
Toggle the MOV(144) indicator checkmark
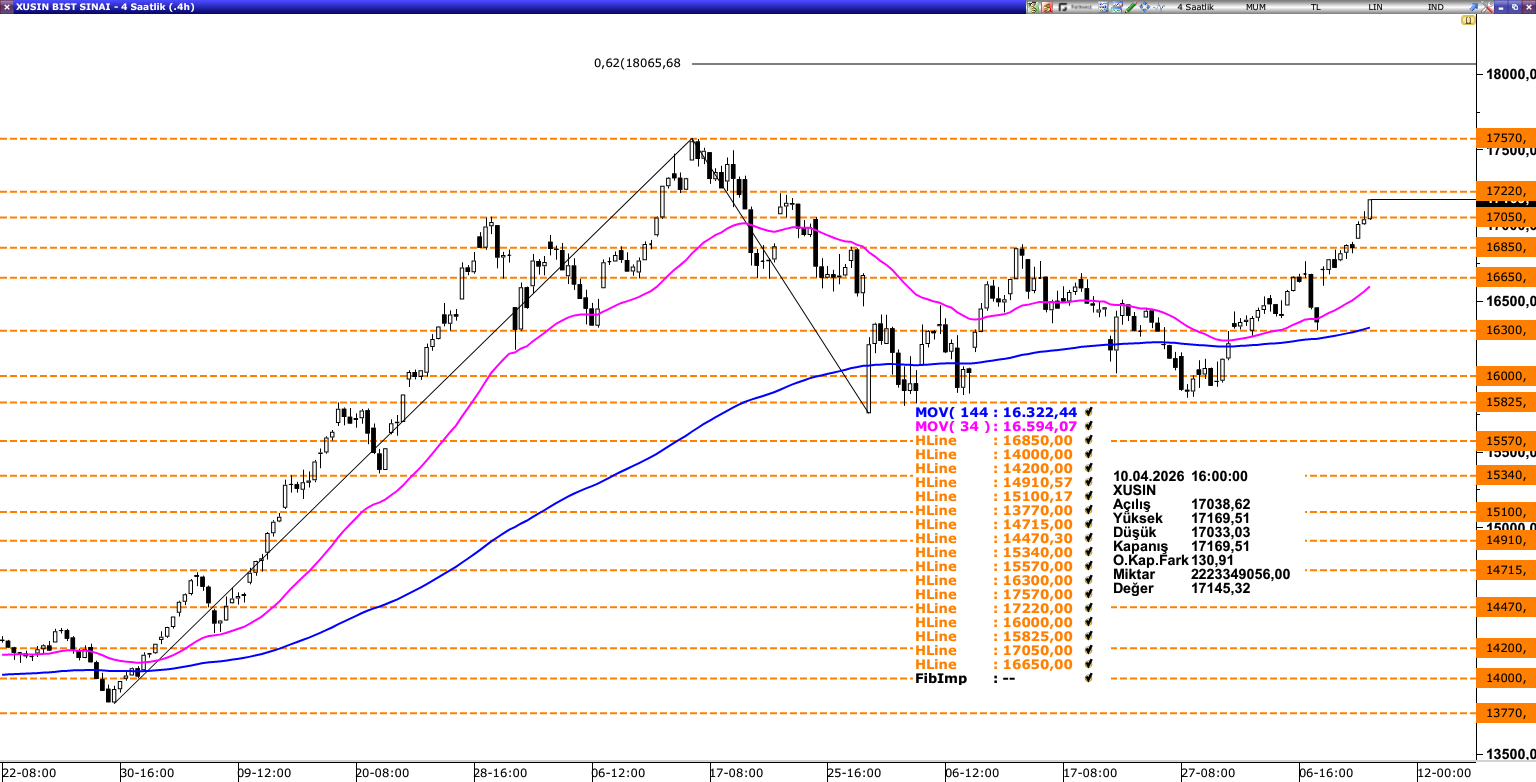(1088, 412)
